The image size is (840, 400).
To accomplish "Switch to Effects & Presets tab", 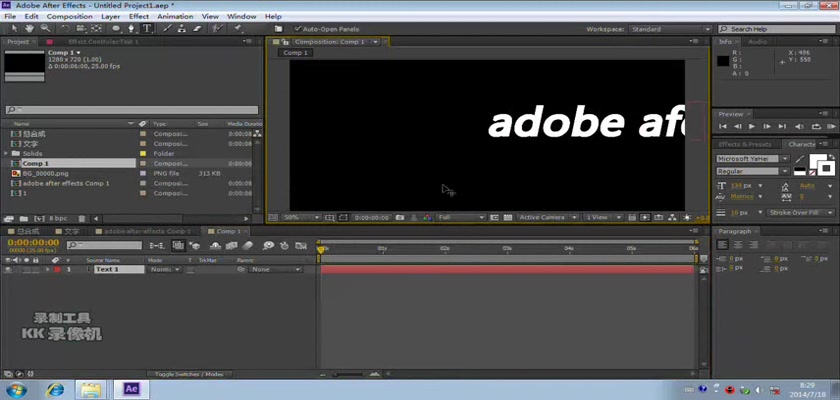I will [x=745, y=145].
